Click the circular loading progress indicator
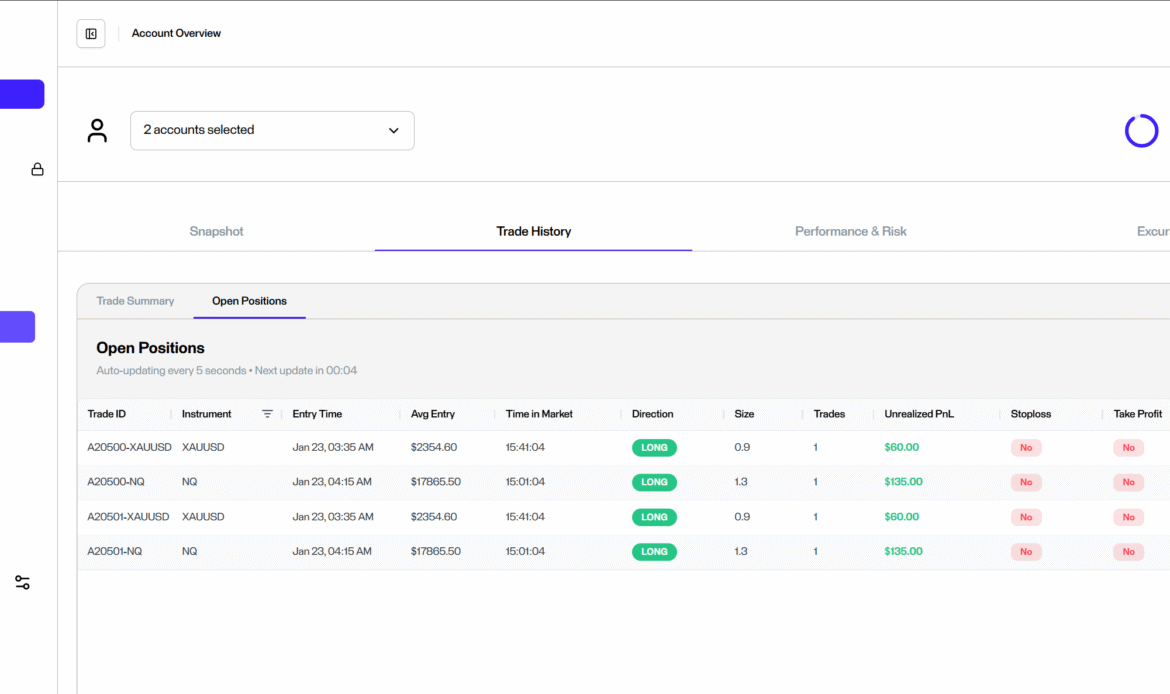The width and height of the screenshot is (1170, 694). tap(1141, 131)
